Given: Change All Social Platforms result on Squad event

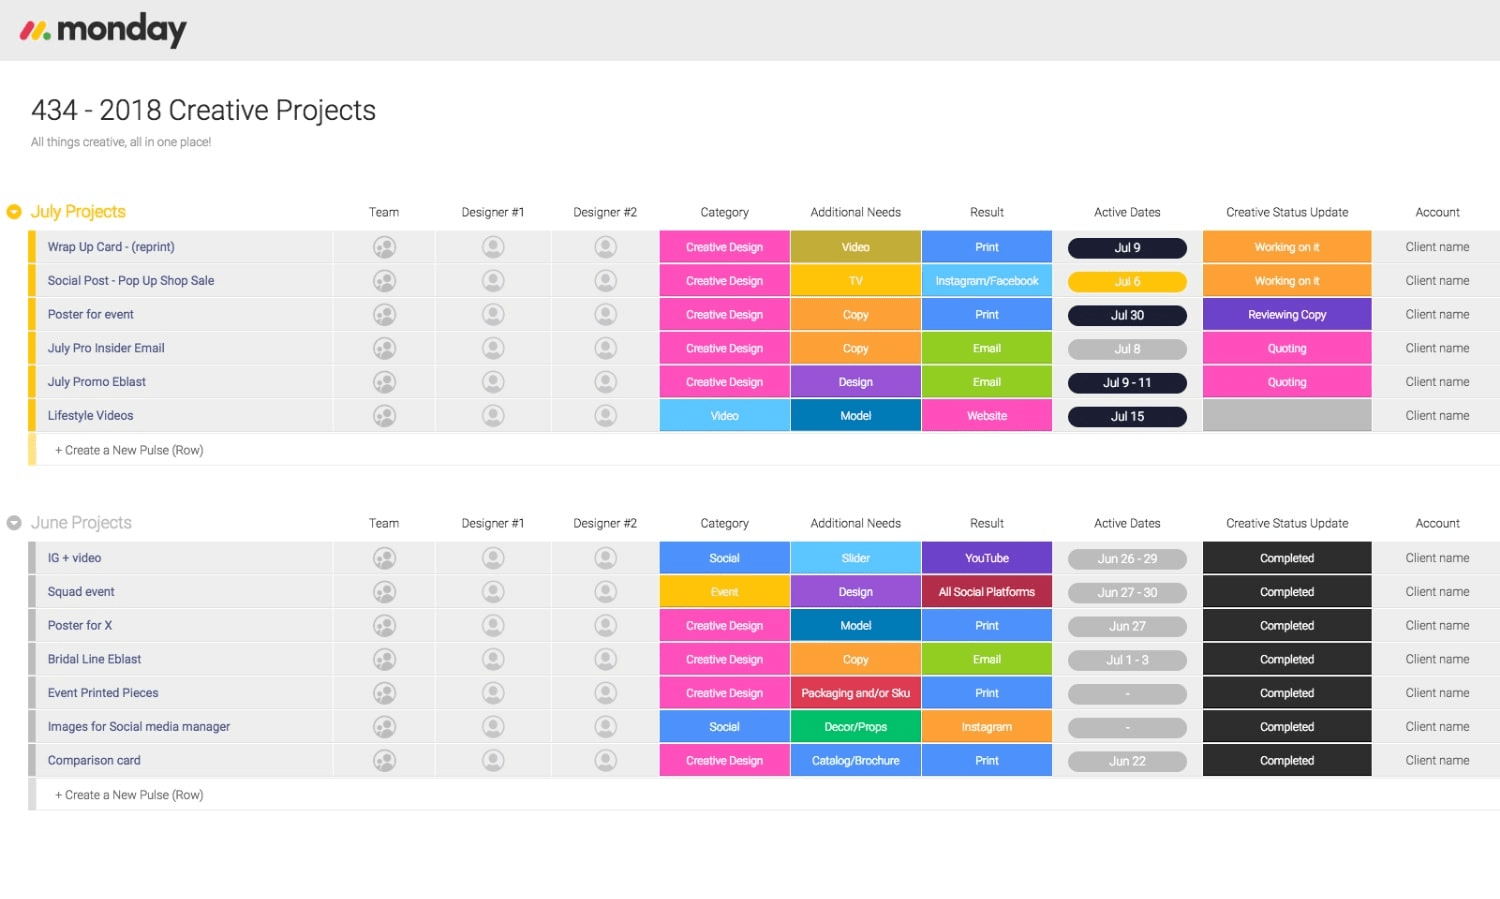Looking at the screenshot, I should (x=986, y=592).
